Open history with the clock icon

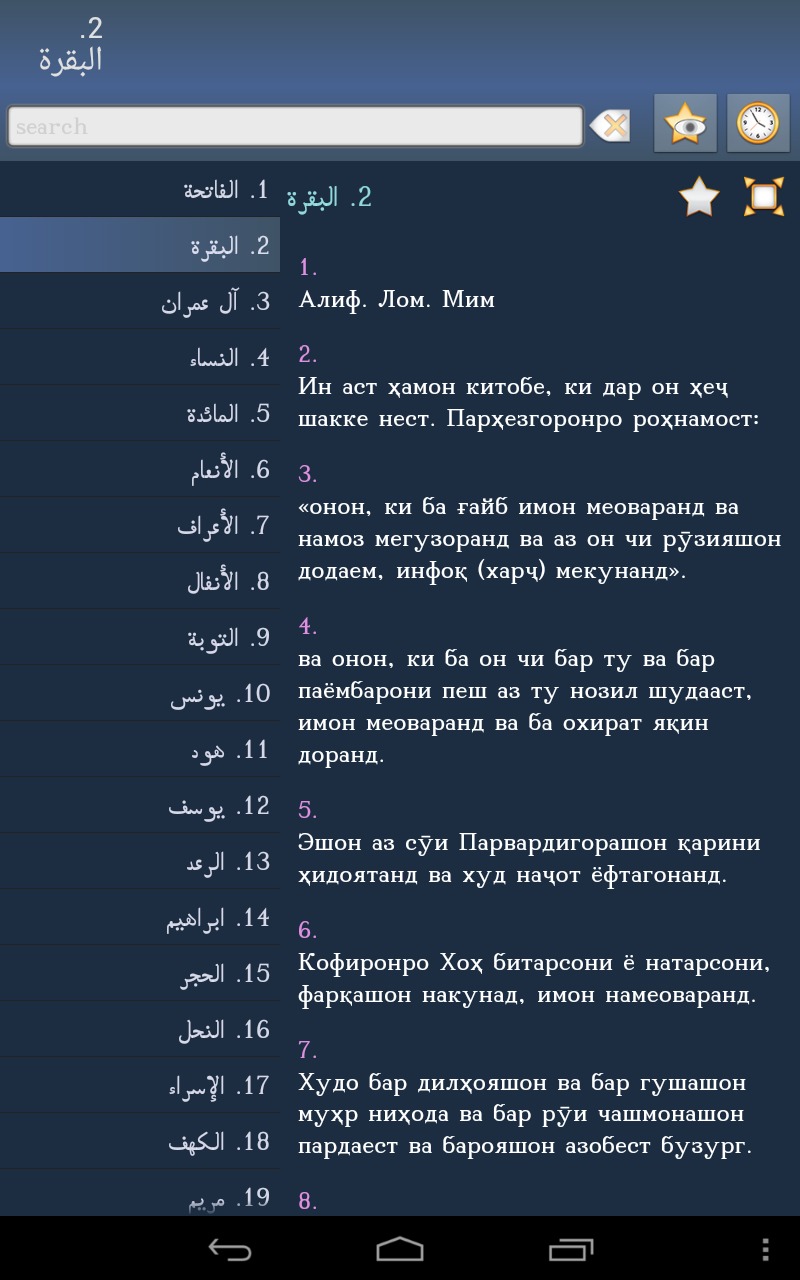(758, 124)
